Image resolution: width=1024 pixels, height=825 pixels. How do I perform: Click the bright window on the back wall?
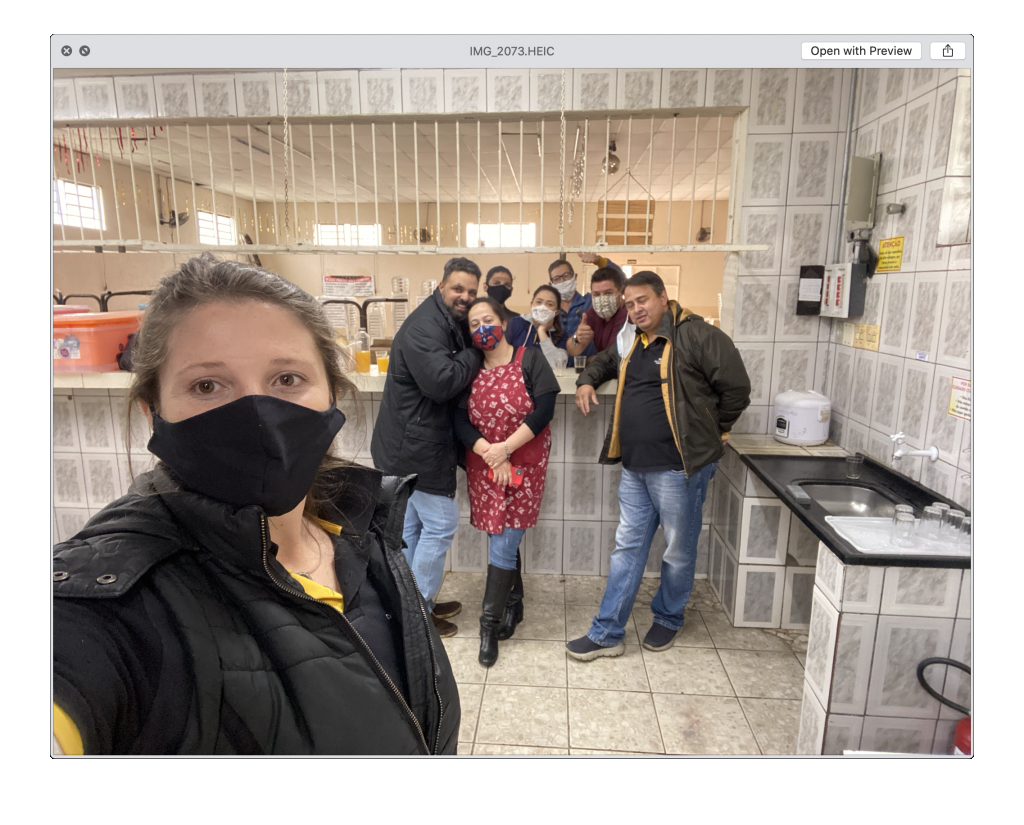click(x=78, y=205)
